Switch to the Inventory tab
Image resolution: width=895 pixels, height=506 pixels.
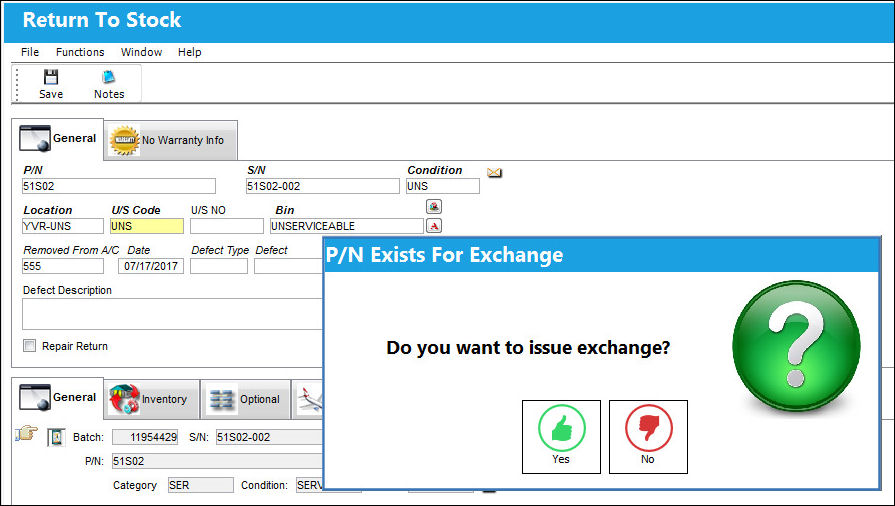pyautogui.click(x=152, y=399)
